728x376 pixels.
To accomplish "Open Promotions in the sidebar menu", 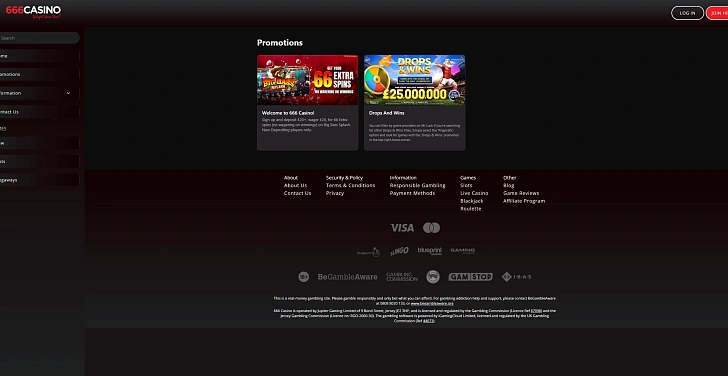I will pos(39,74).
